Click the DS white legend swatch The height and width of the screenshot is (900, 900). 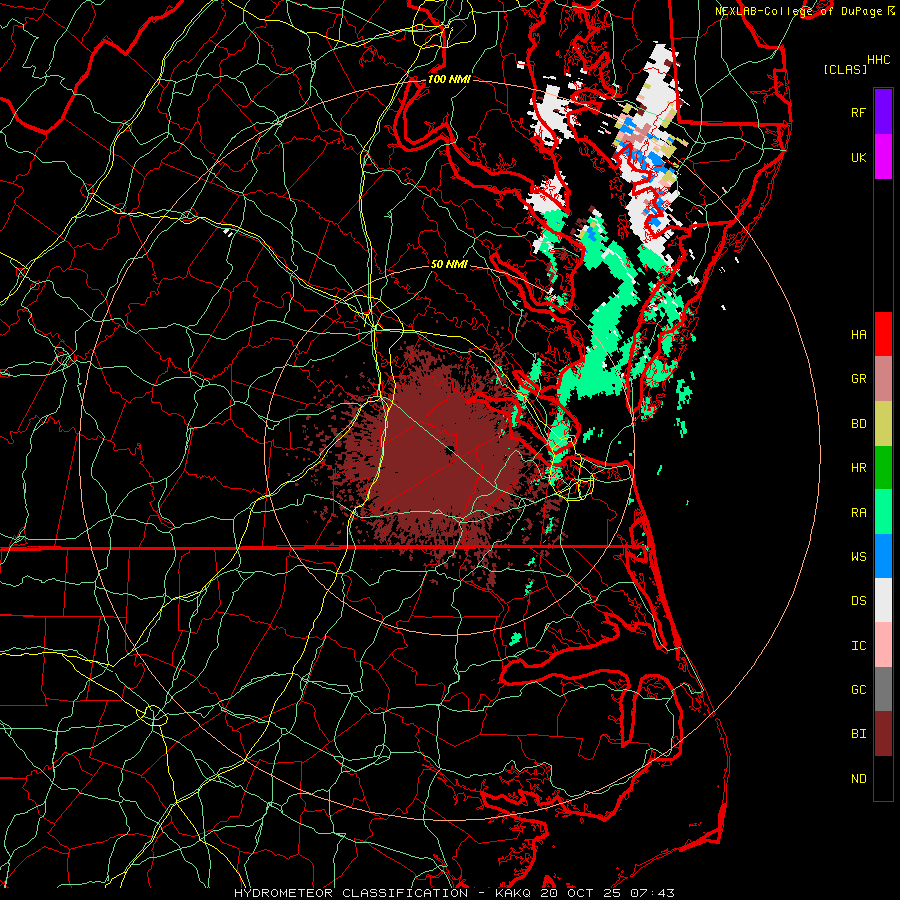[x=883, y=600]
